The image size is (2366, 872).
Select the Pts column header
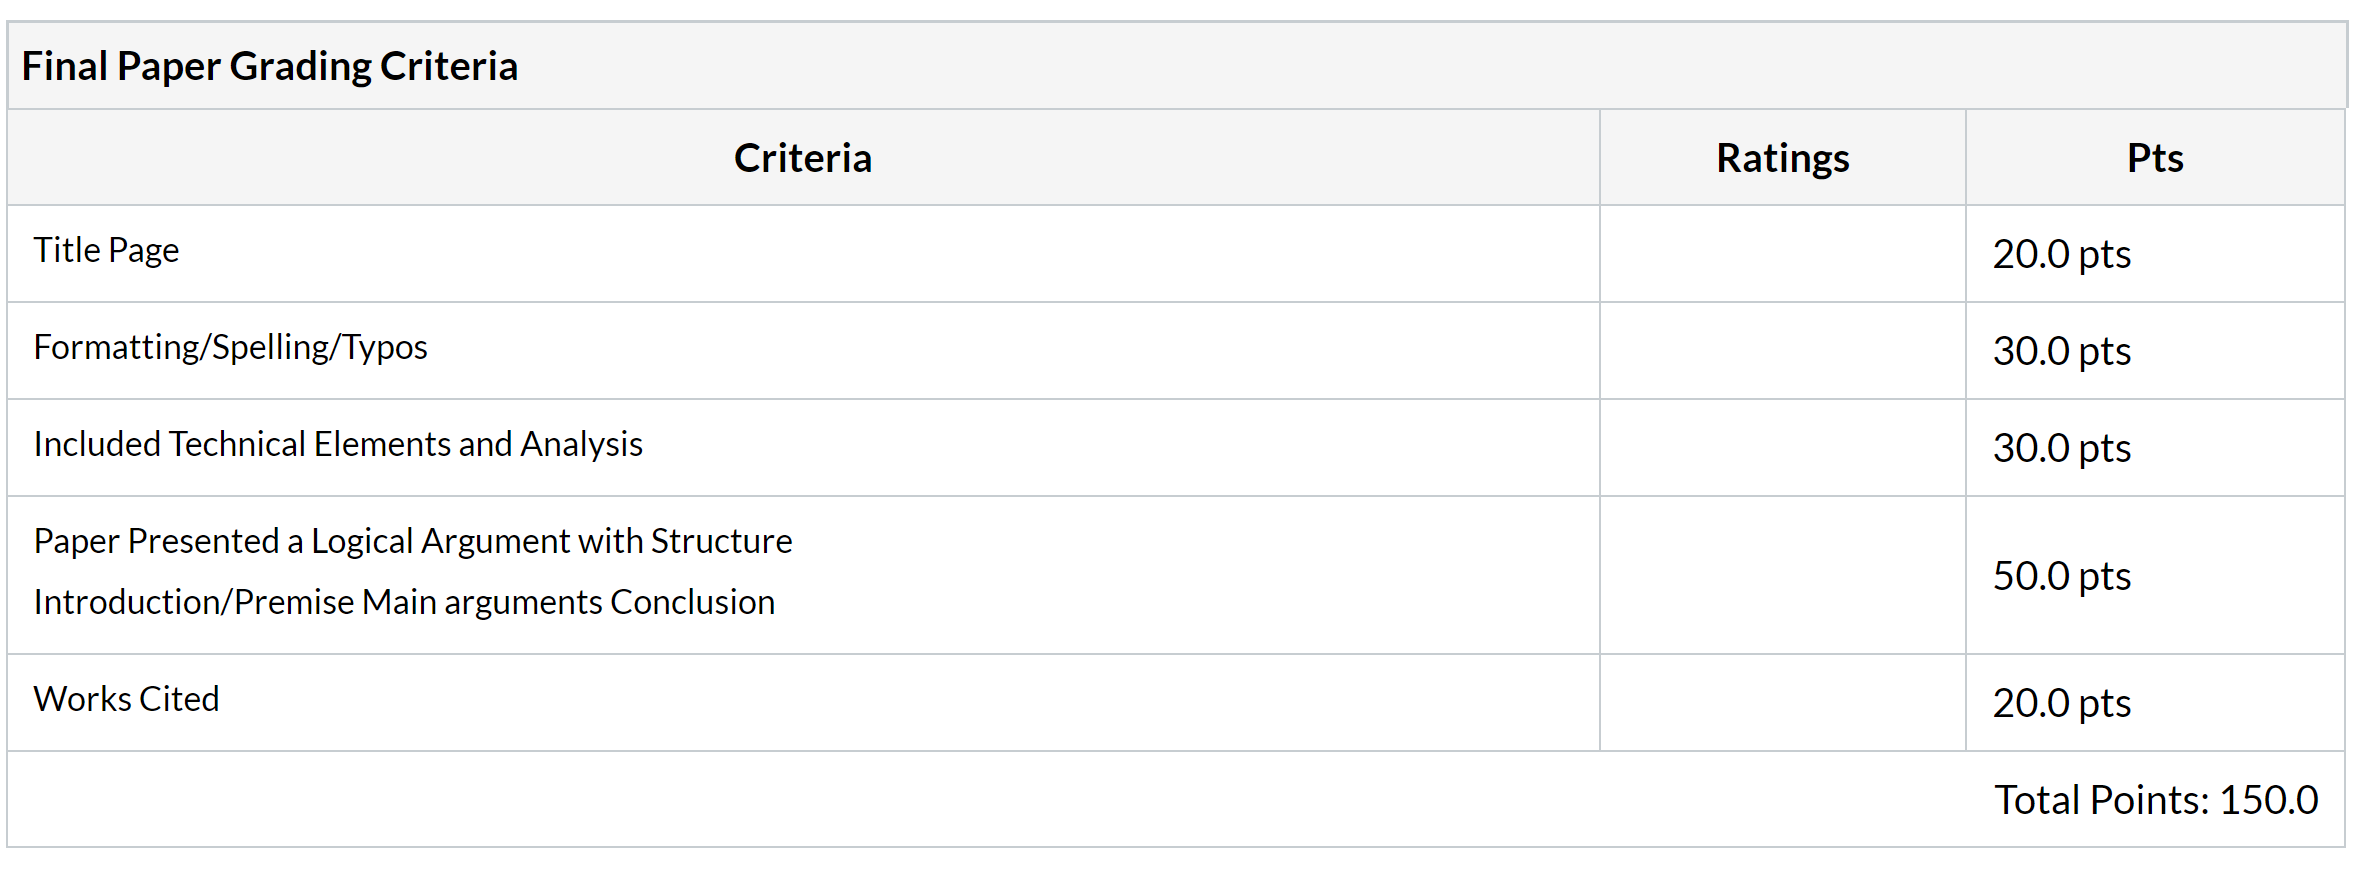coord(2155,158)
